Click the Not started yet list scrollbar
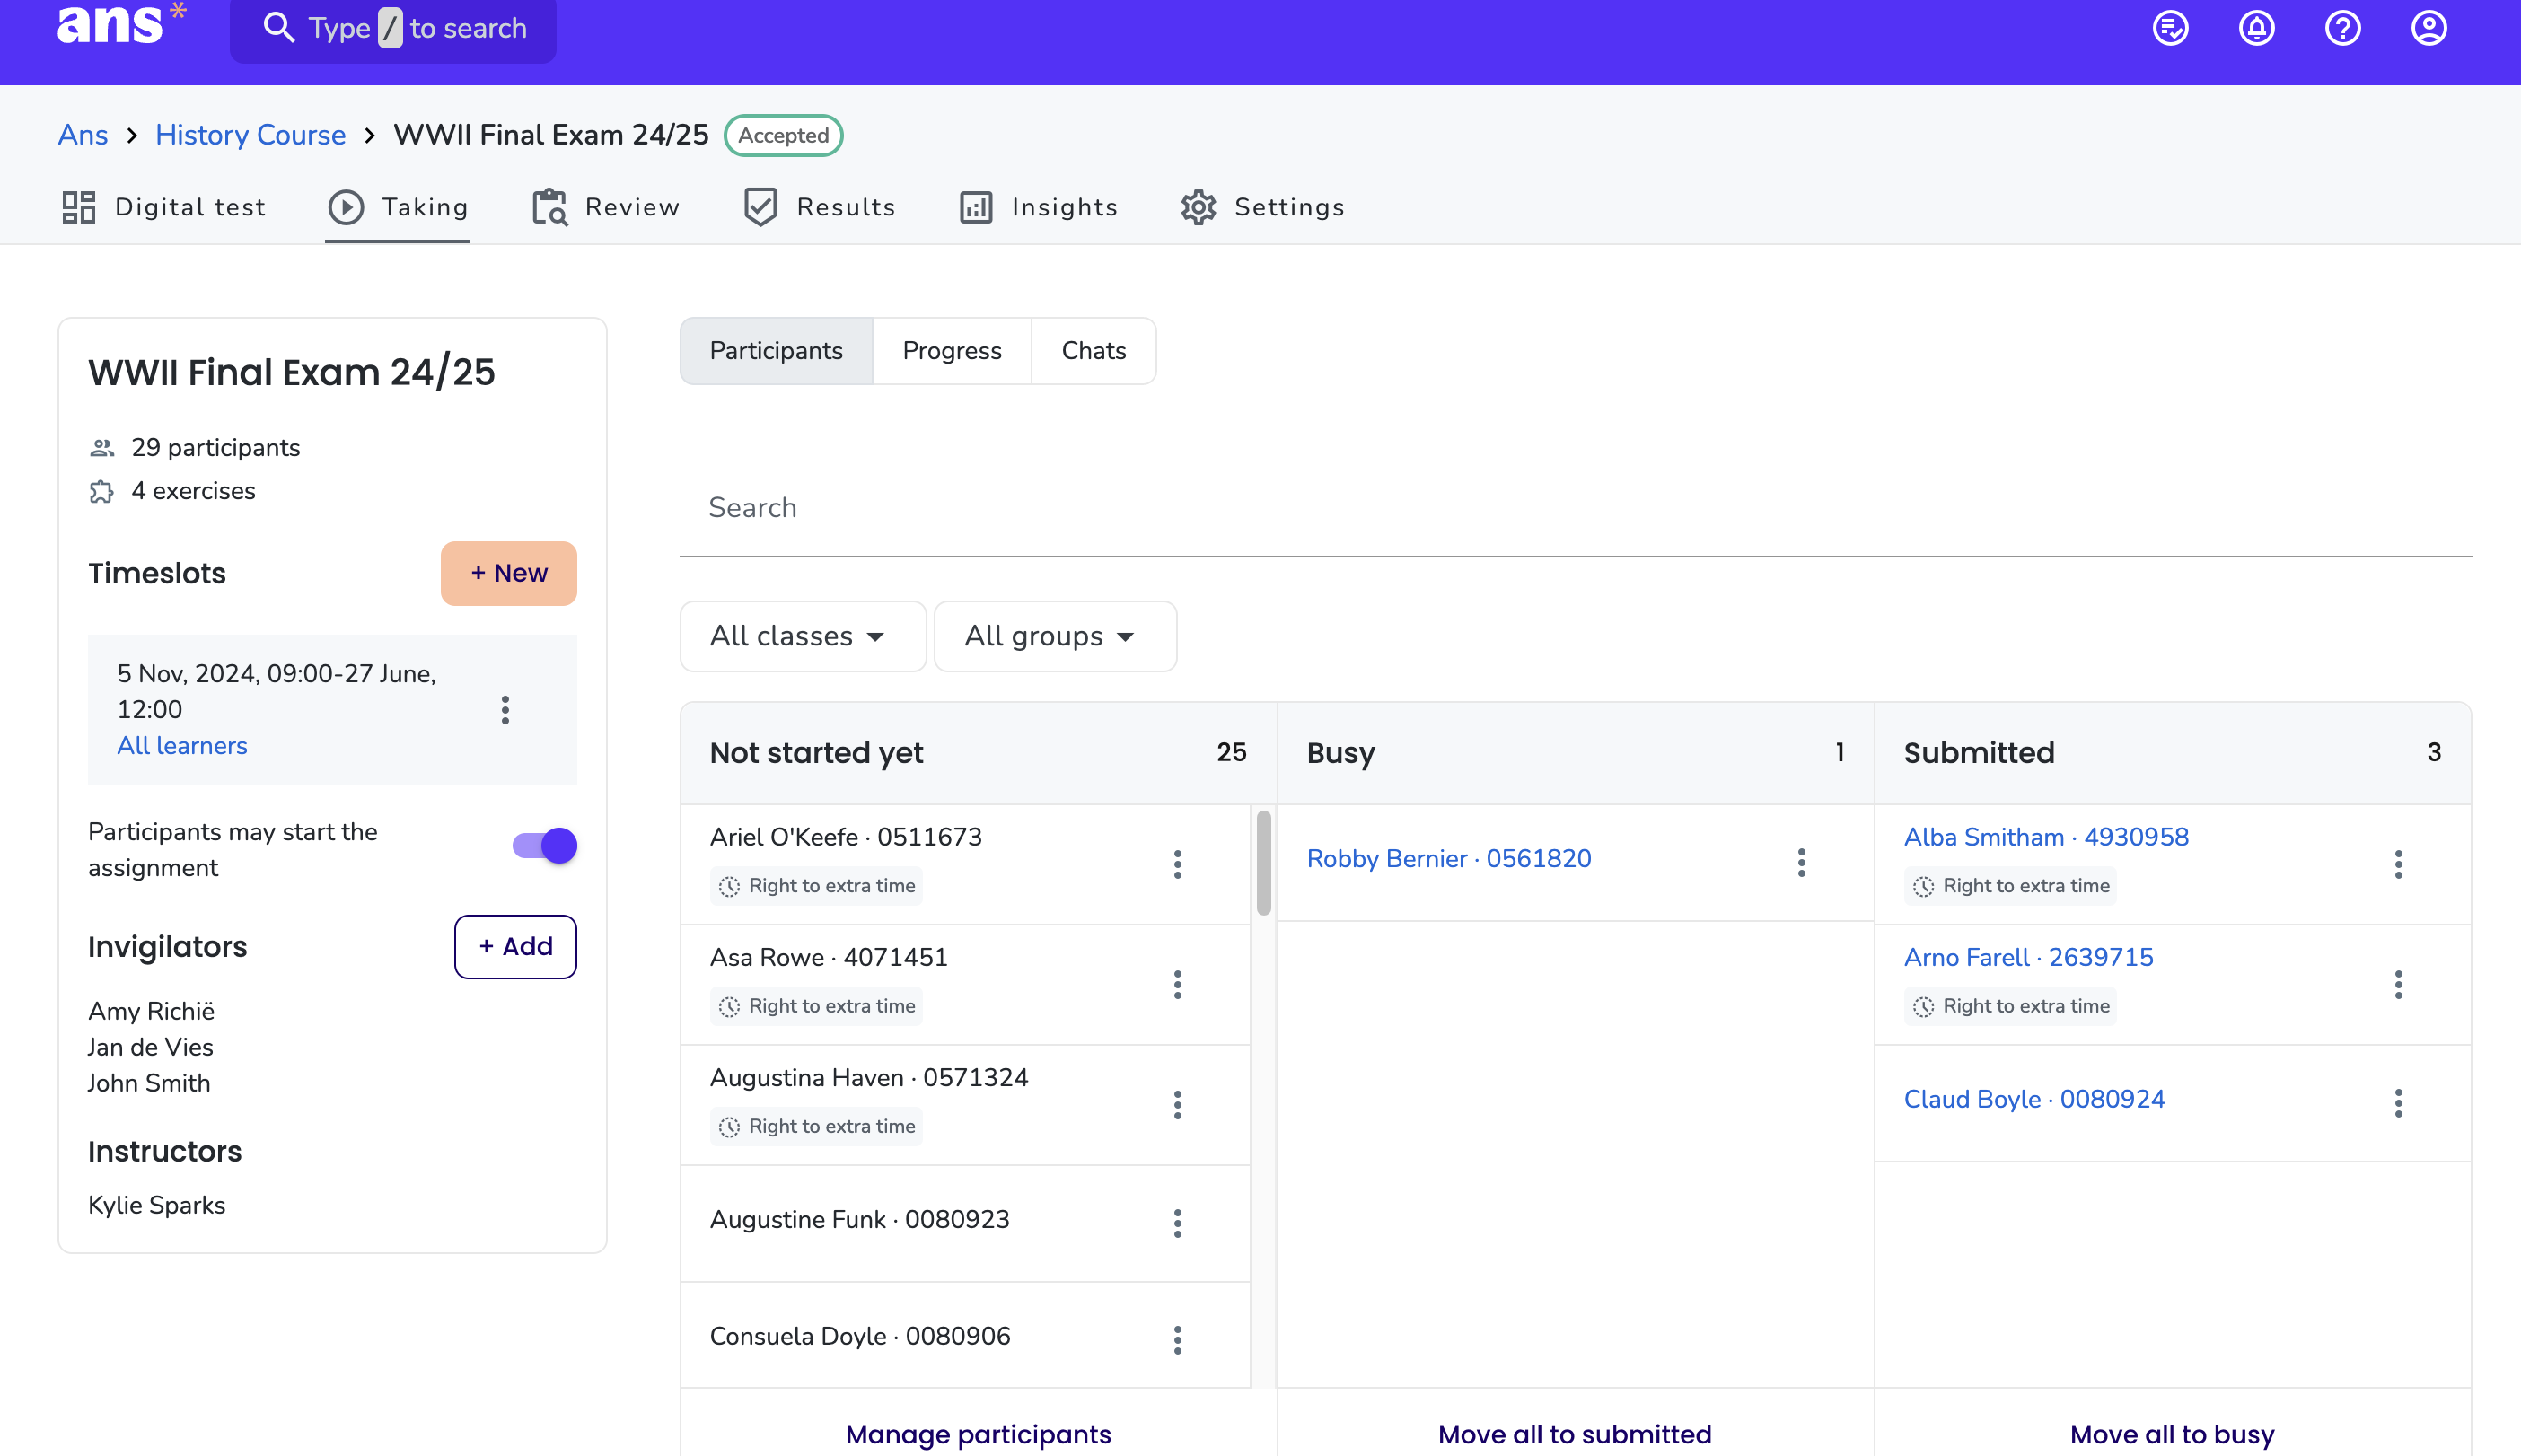 (x=1263, y=864)
